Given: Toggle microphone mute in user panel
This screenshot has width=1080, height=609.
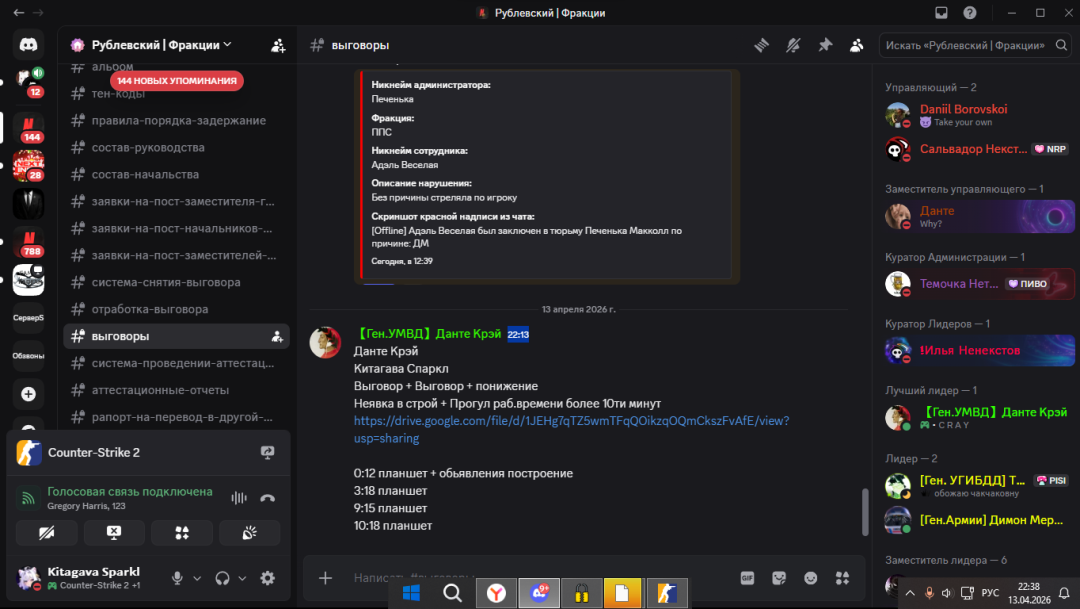Looking at the screenshot, I should coord(177,578).
